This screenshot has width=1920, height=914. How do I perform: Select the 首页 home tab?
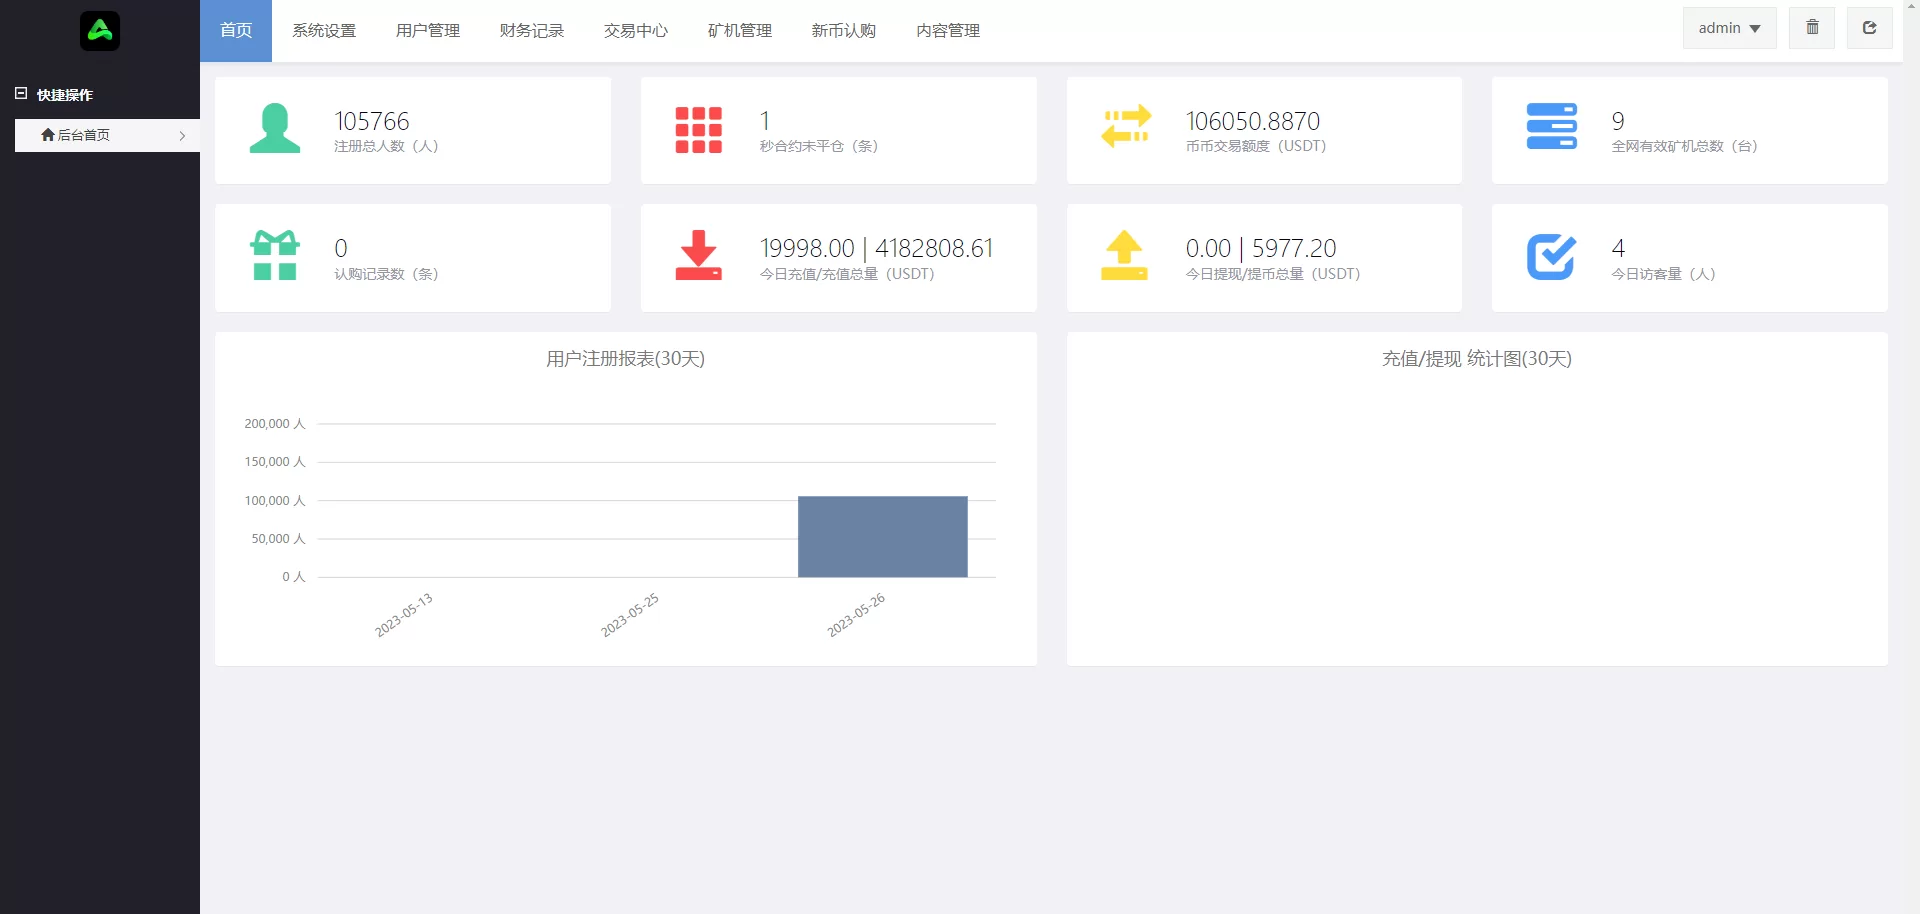click(236, 31)
